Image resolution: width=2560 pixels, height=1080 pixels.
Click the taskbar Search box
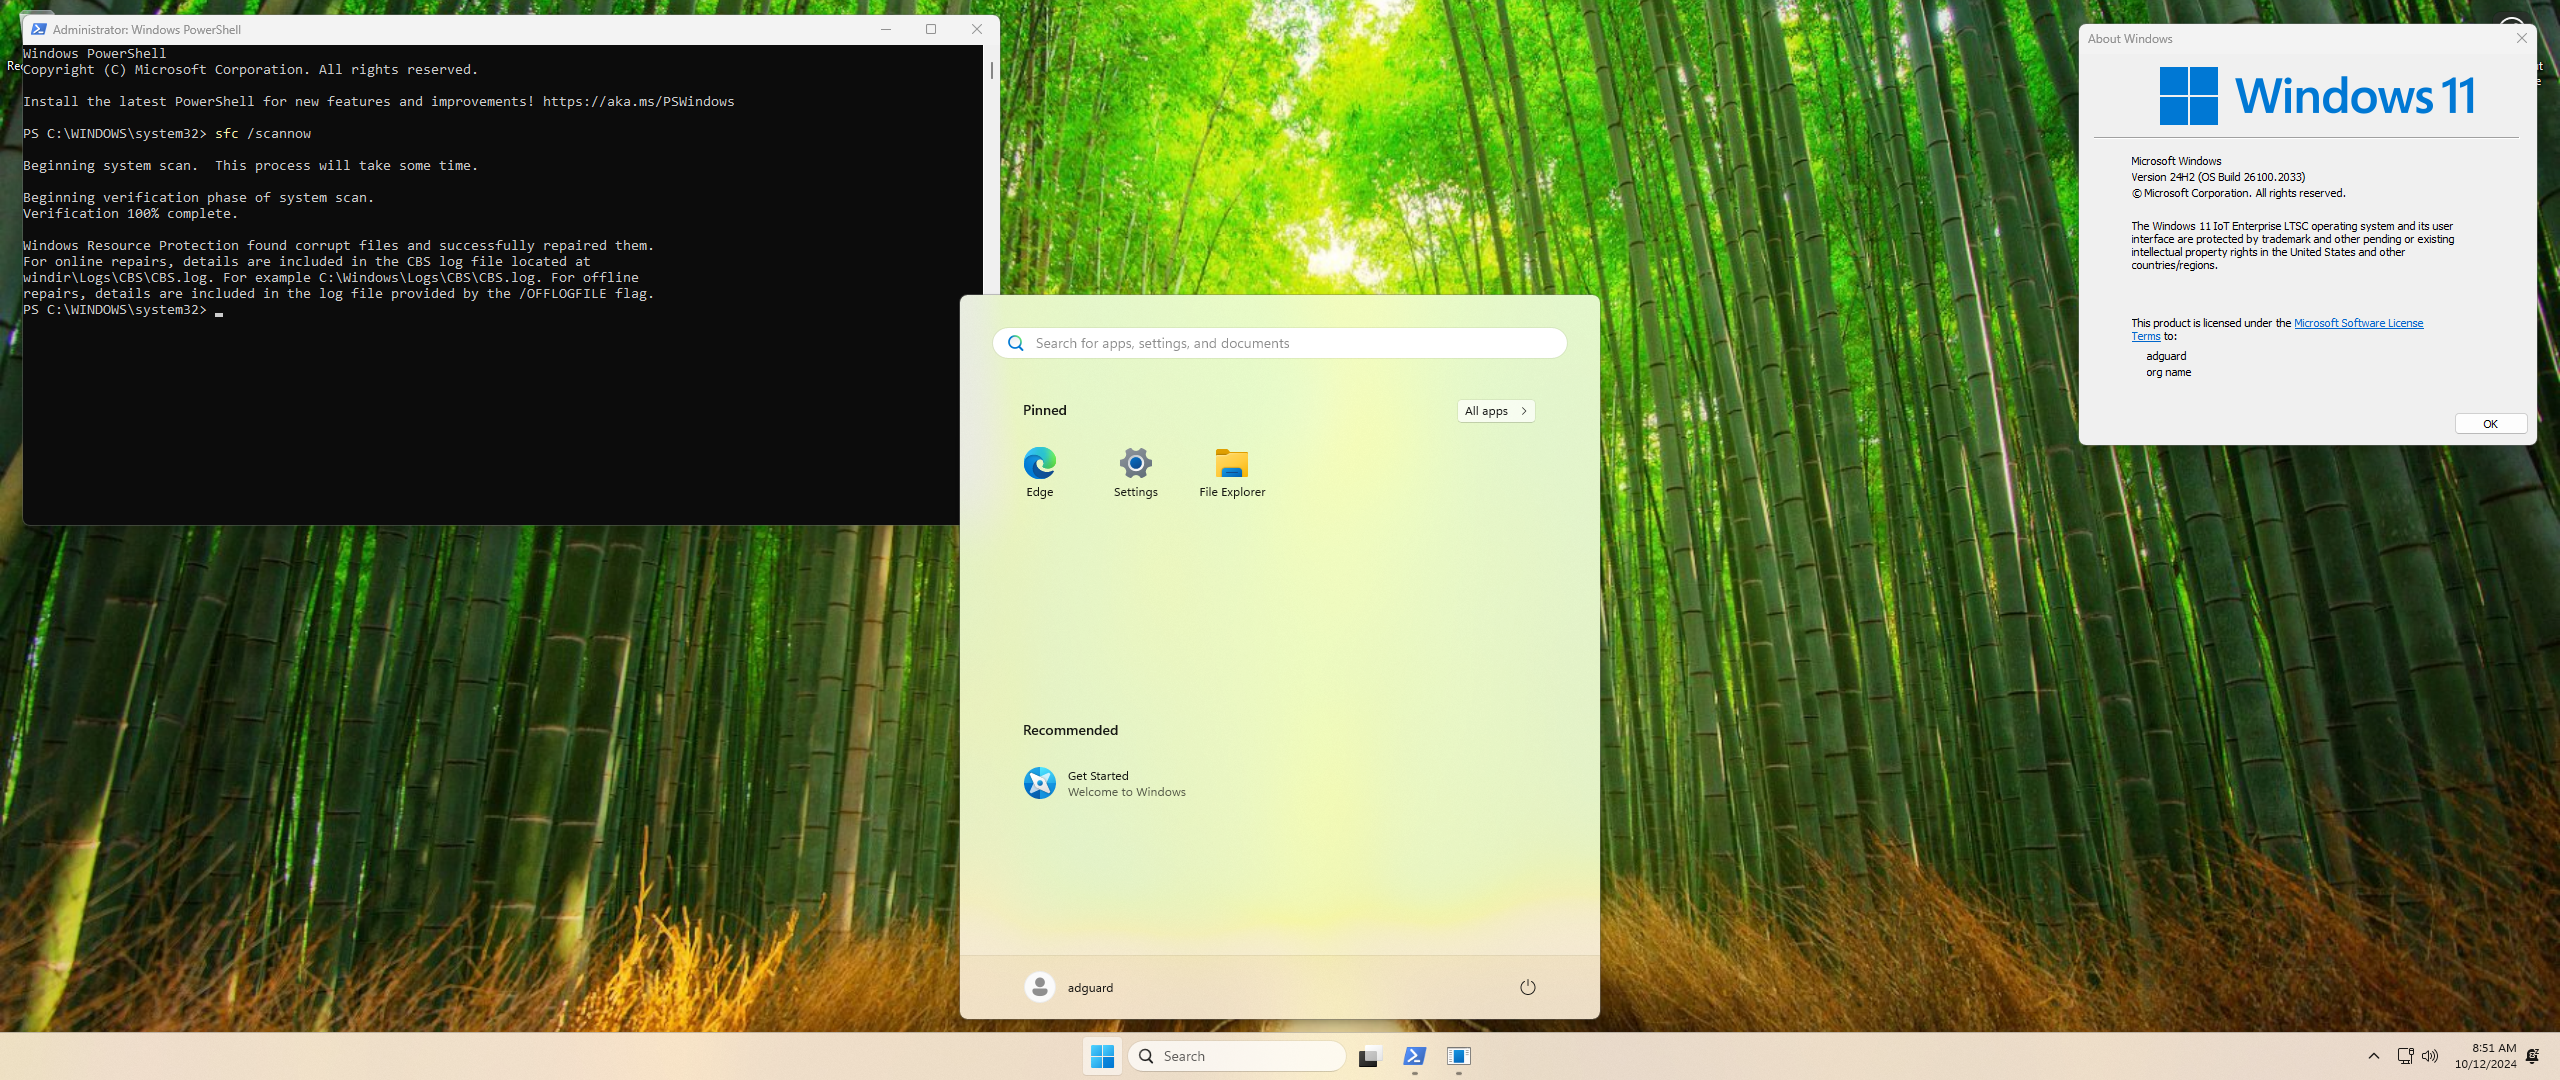click(1237, 1056)
